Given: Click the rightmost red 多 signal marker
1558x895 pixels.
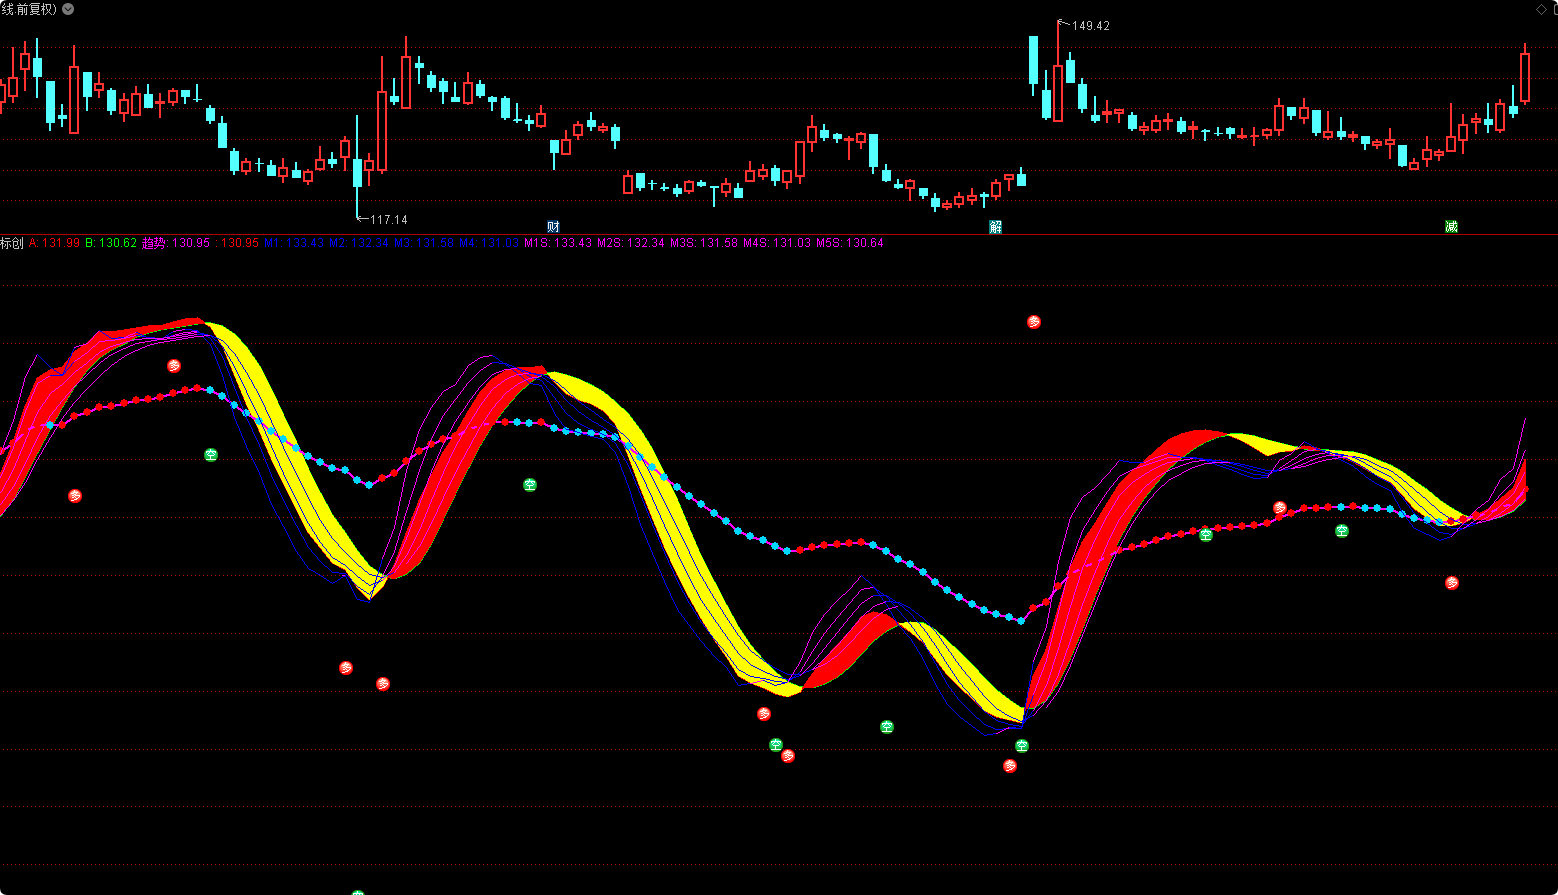Looking at the screenshot, I should [x=1452, y=583].
